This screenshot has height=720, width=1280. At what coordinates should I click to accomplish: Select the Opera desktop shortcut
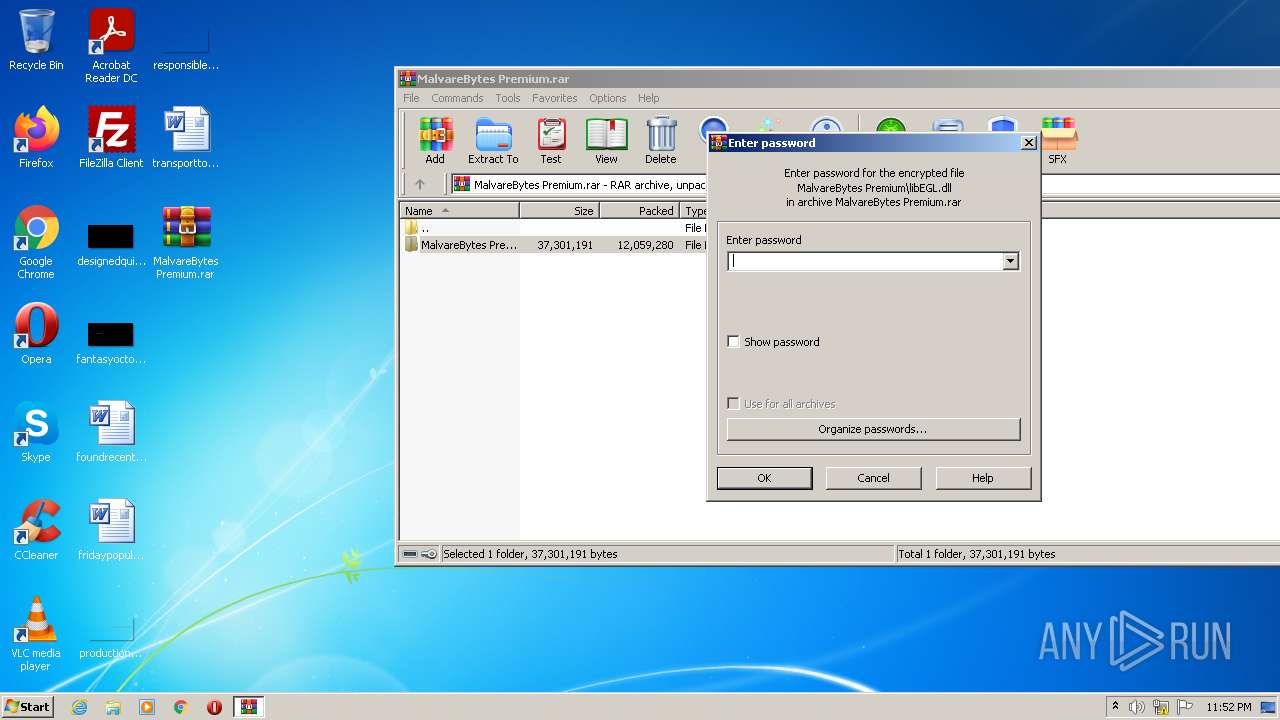[x=36, y=335]
